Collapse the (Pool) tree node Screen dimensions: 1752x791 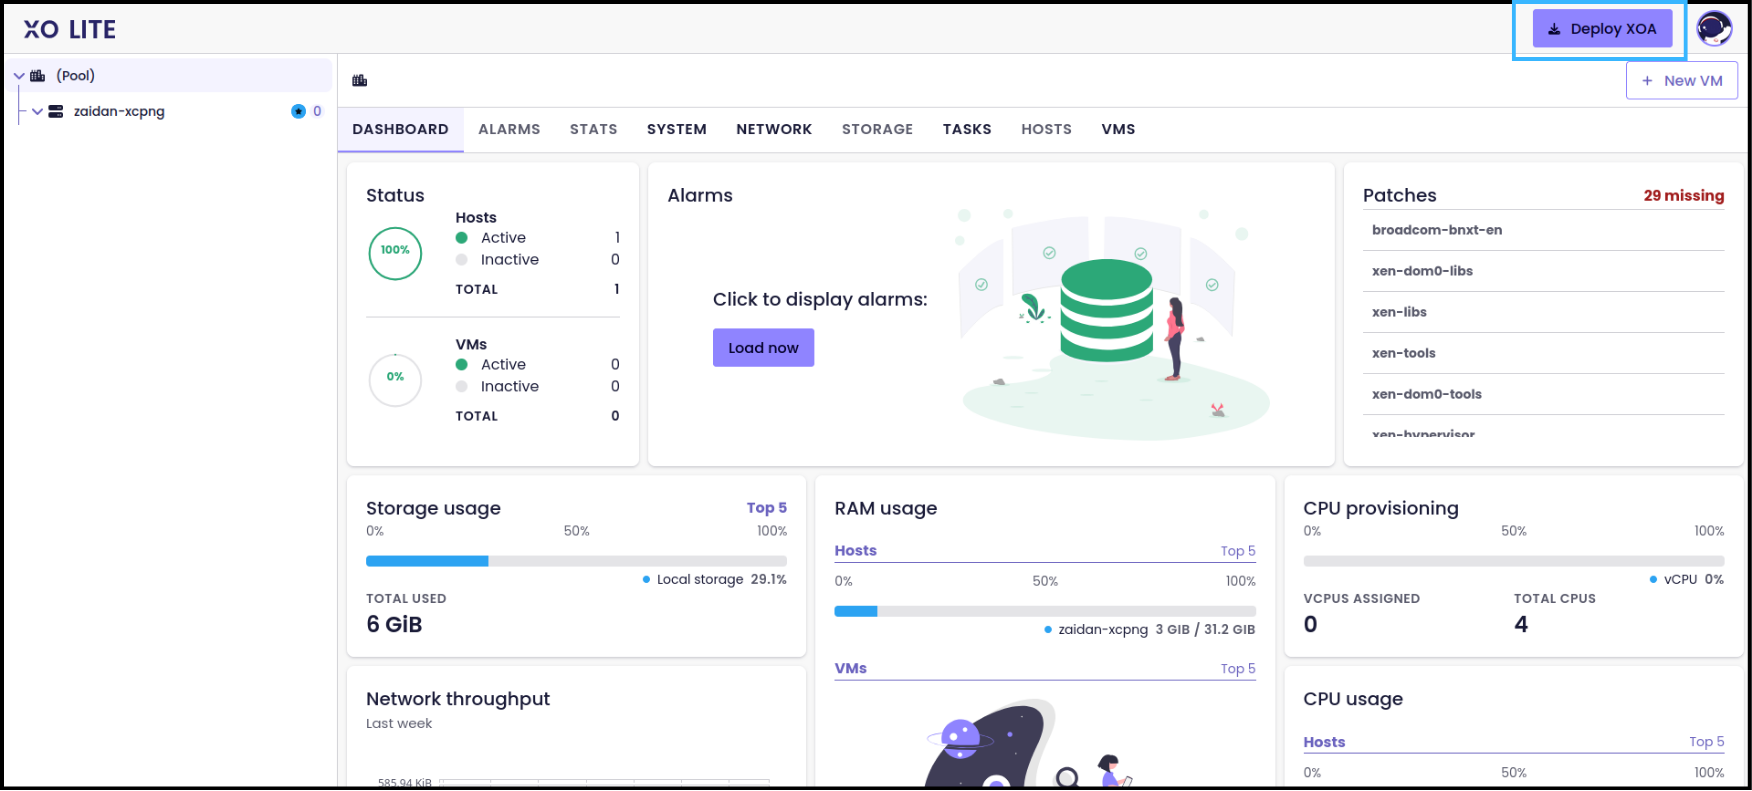pos(19,76)
